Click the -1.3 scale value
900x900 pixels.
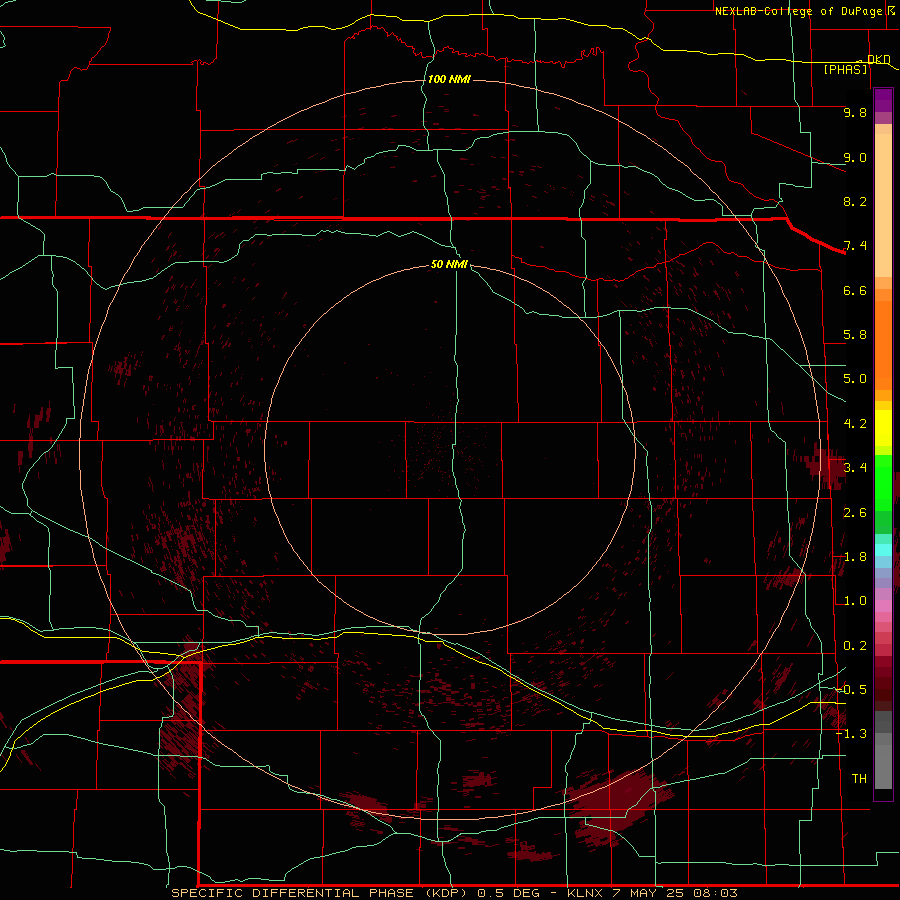point(851,734)
